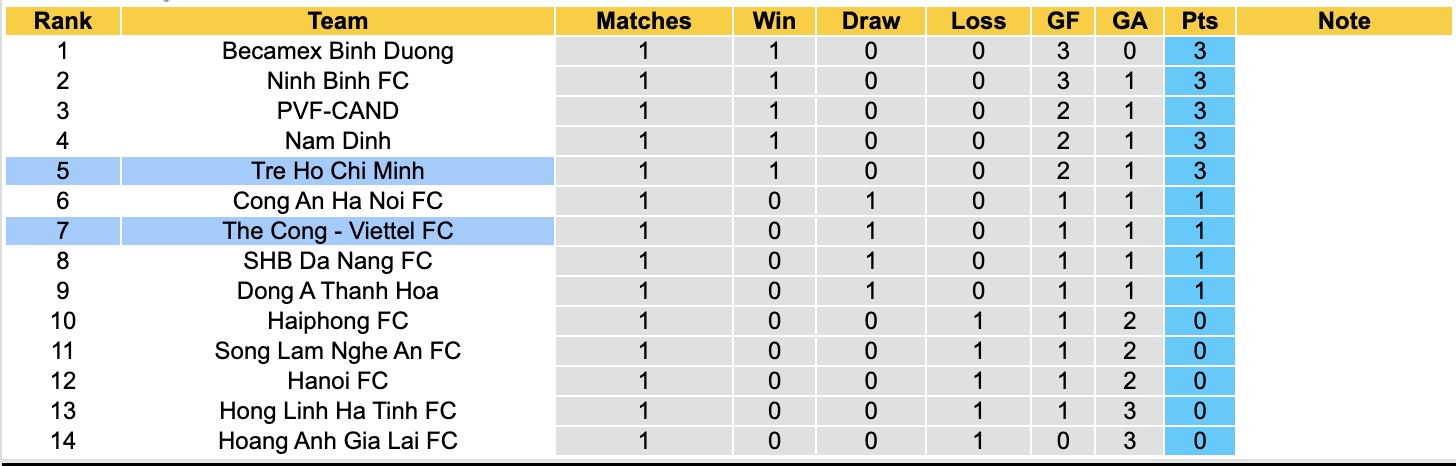Open the Becamex Binh Duong team
Viewport: 1456px width, 466px height.
click(x=338, y=51)
